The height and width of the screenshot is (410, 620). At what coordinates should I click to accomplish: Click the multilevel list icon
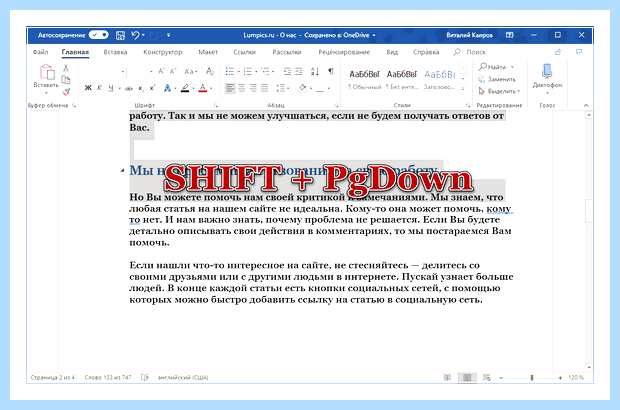[x=265, y=72]
